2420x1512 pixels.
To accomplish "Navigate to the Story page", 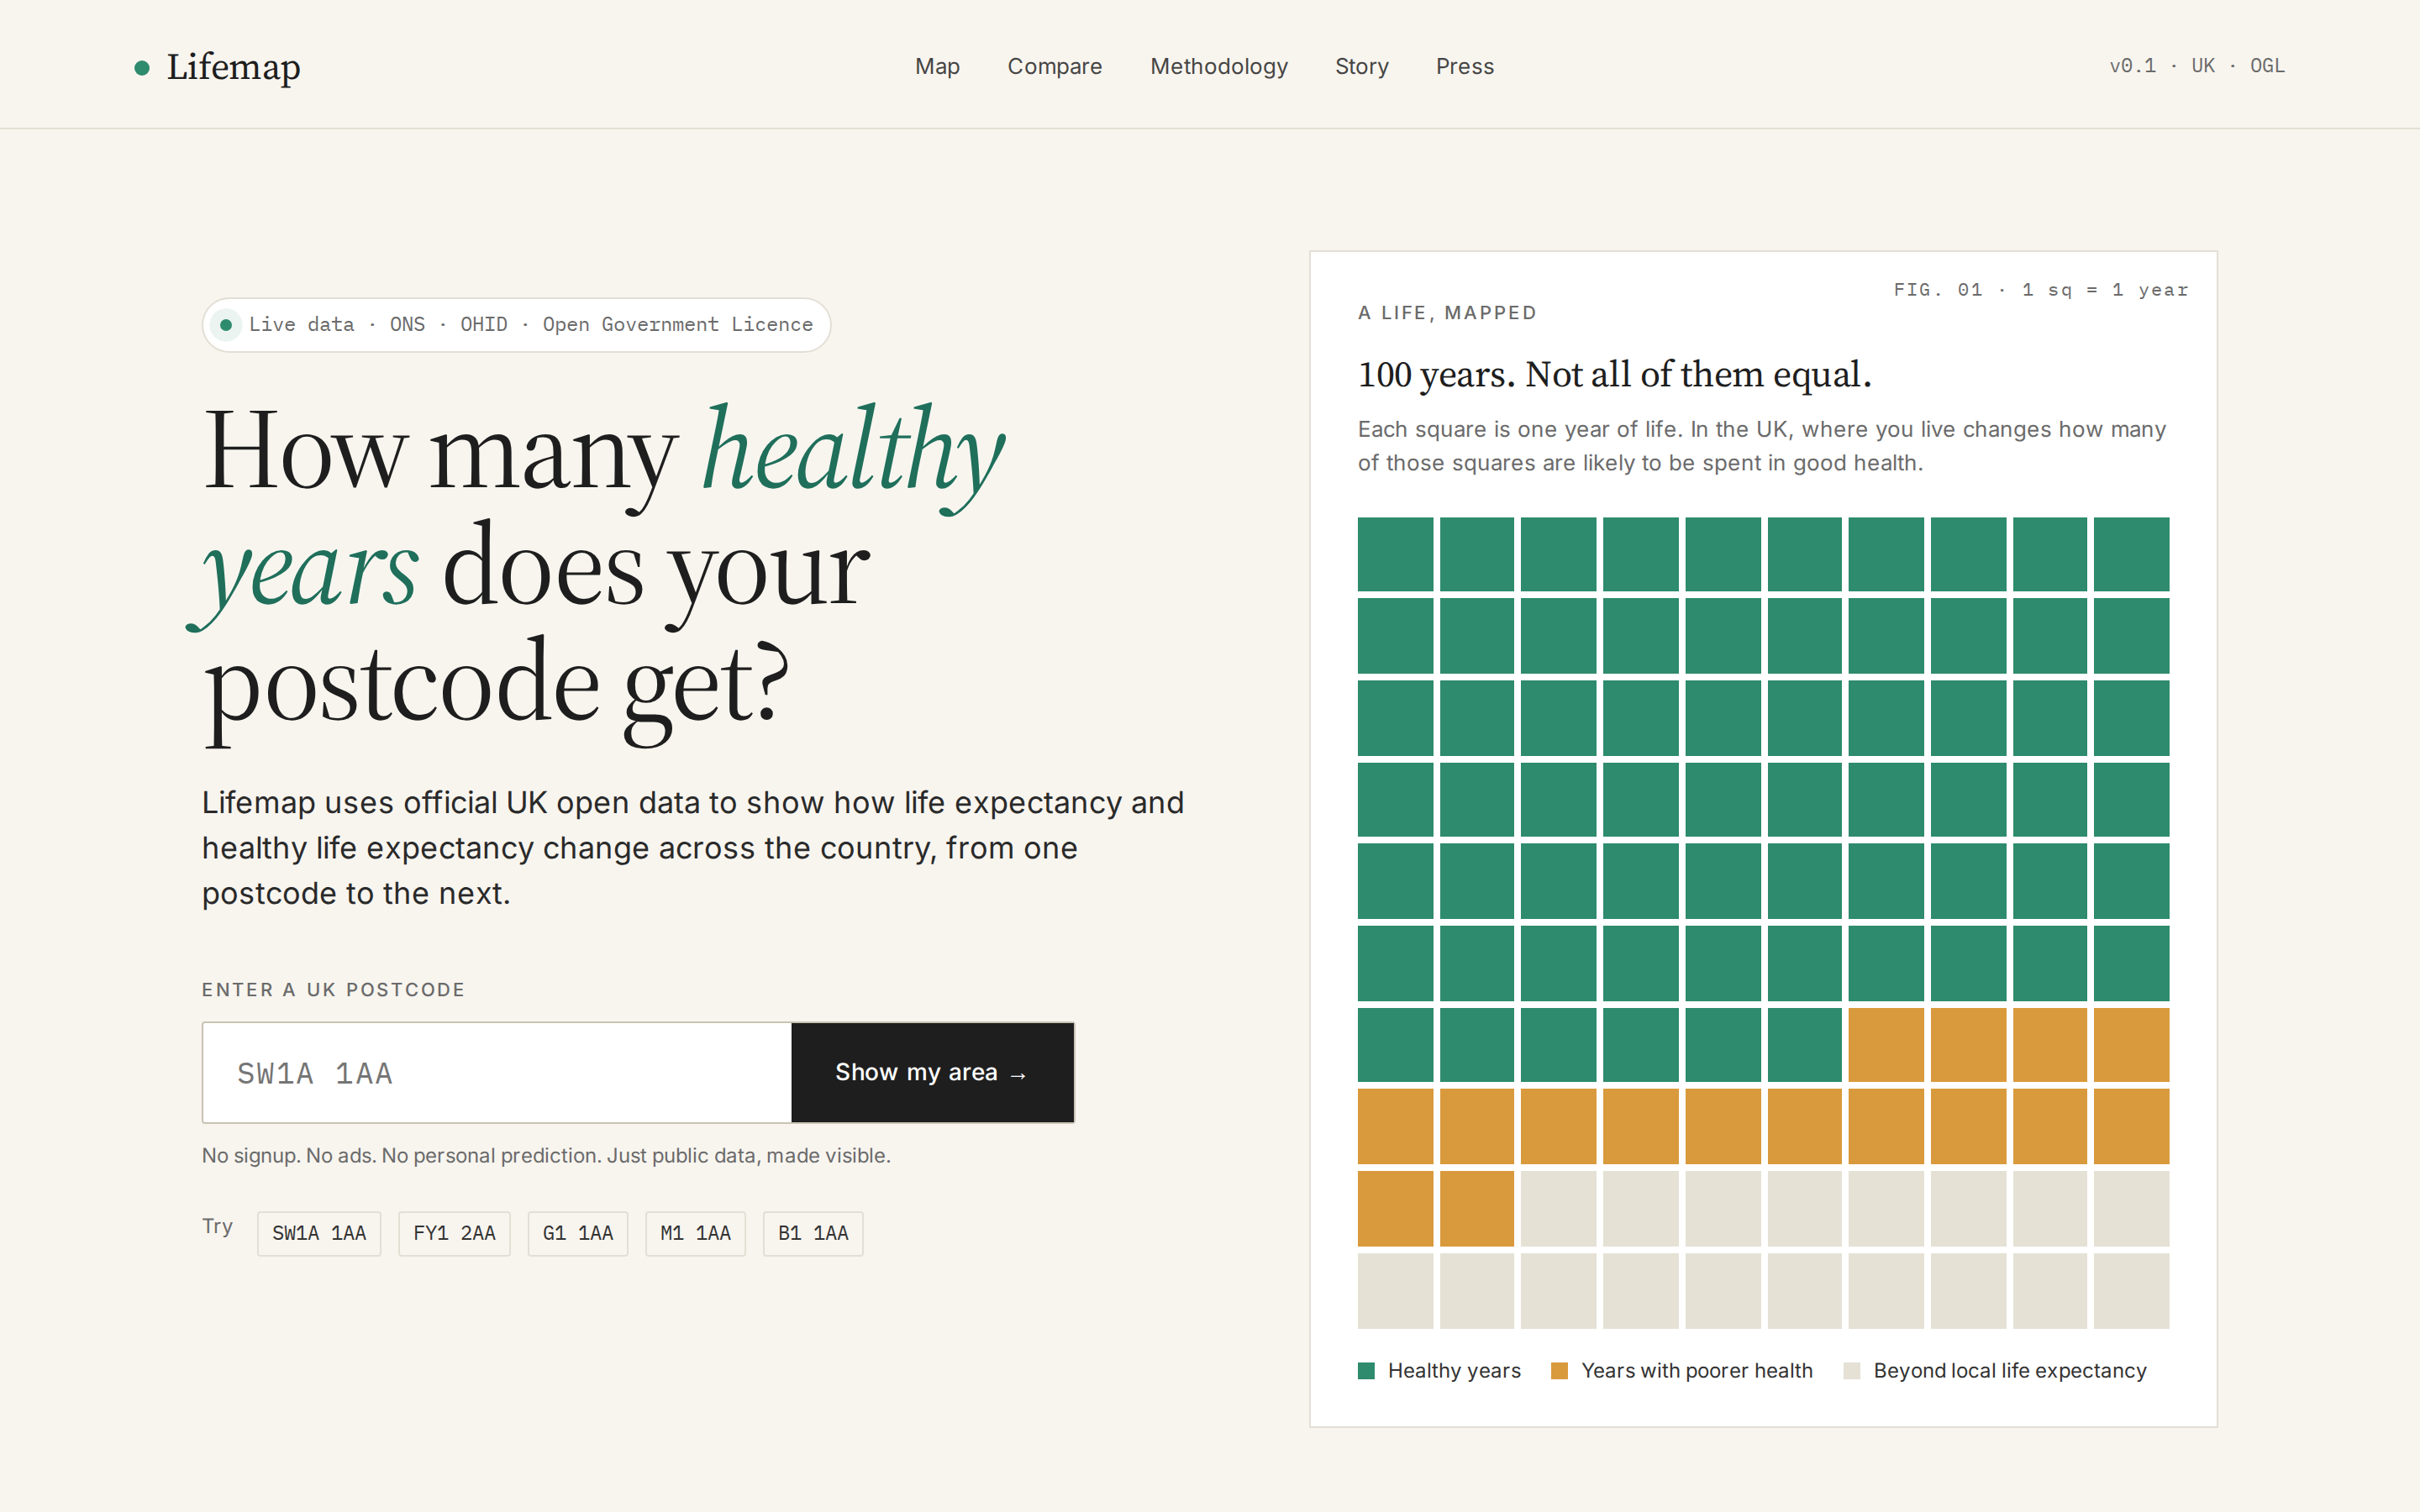I will pos(1361,66).
